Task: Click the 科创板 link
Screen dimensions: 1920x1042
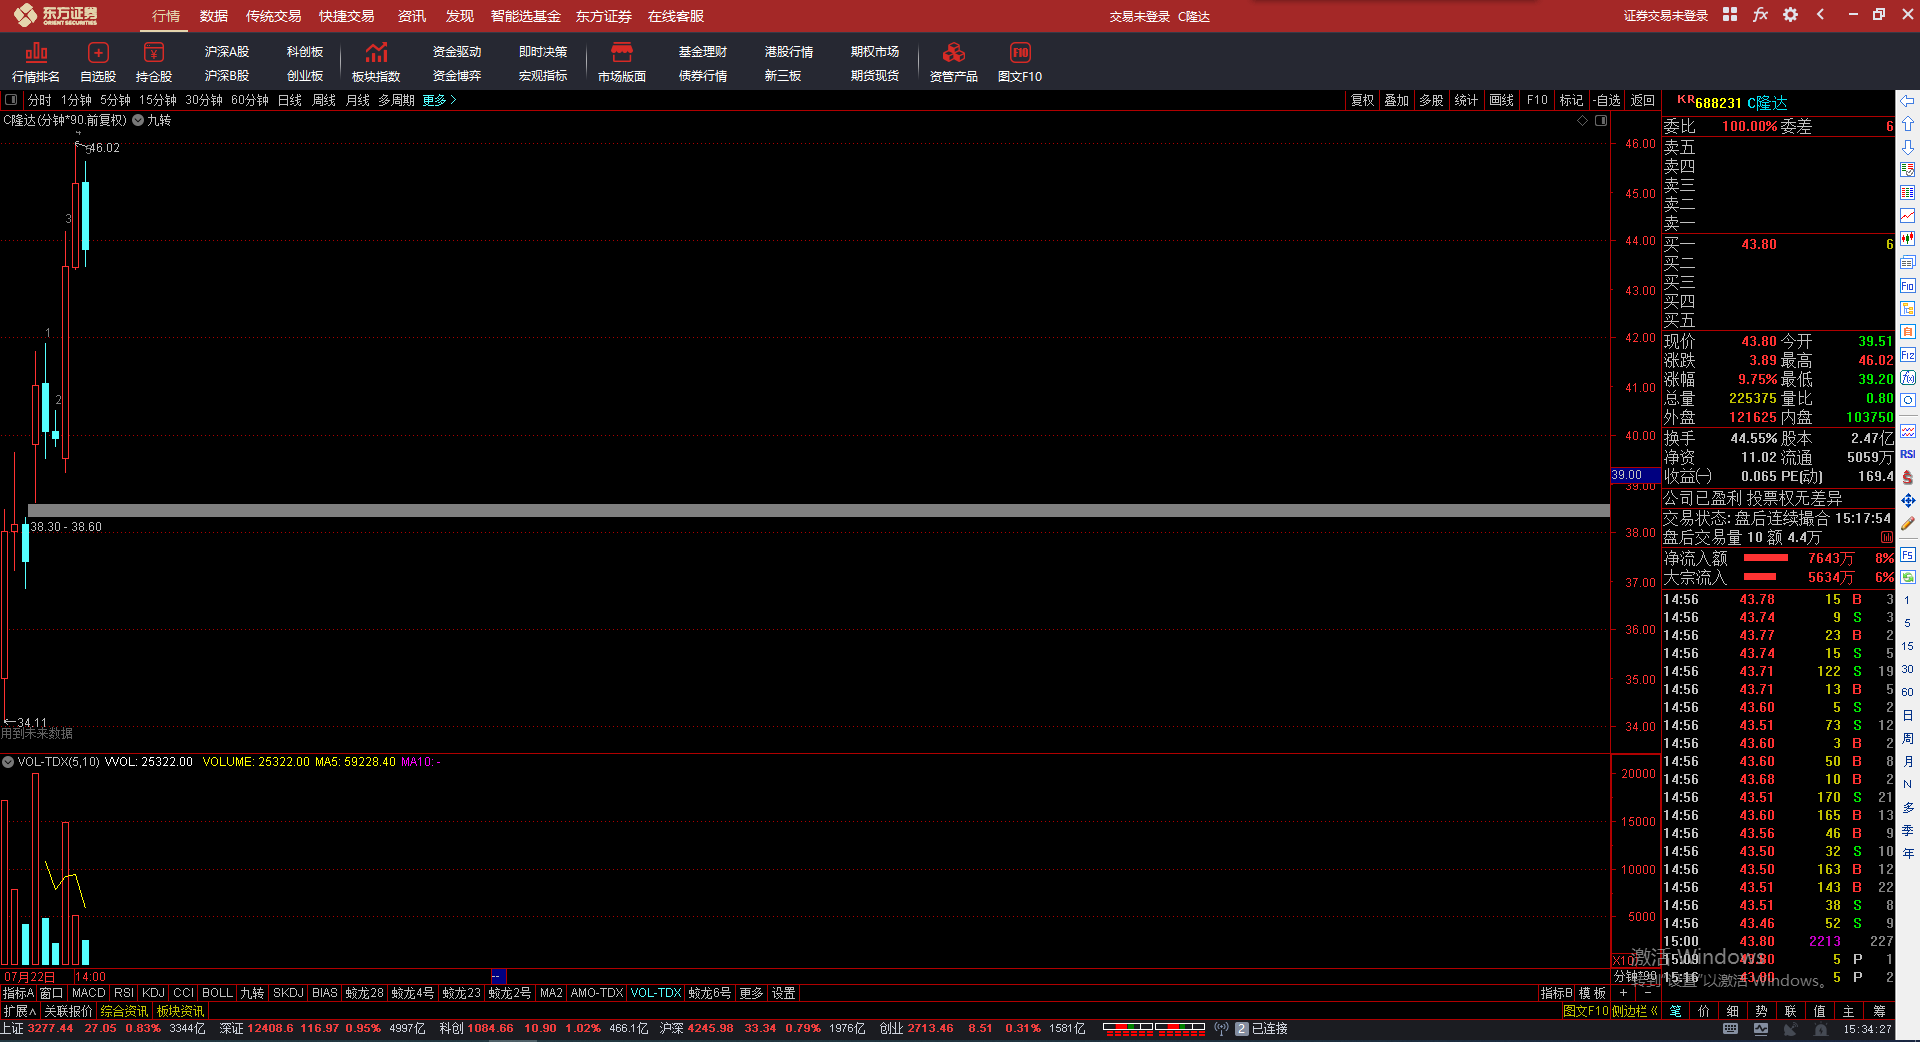Action: [305, 51]
